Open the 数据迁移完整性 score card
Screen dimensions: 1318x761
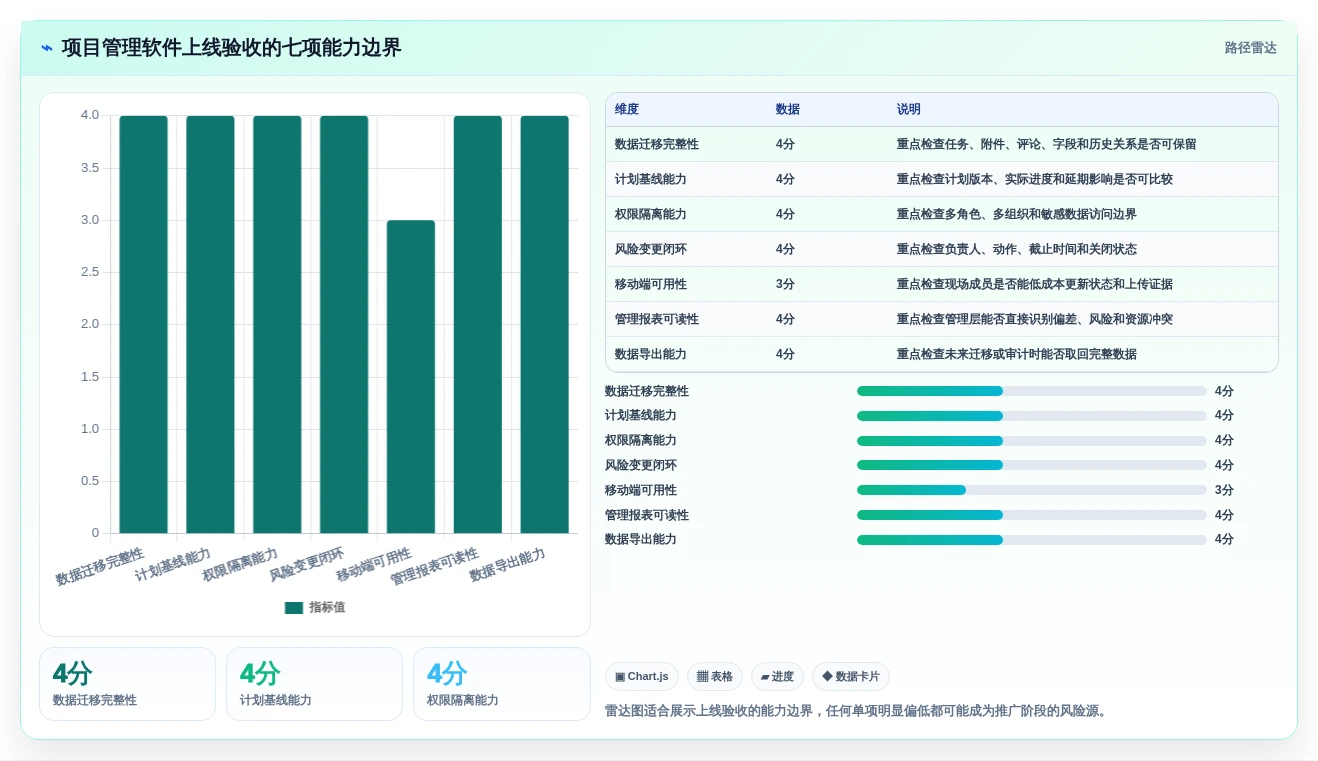[127, 684]
